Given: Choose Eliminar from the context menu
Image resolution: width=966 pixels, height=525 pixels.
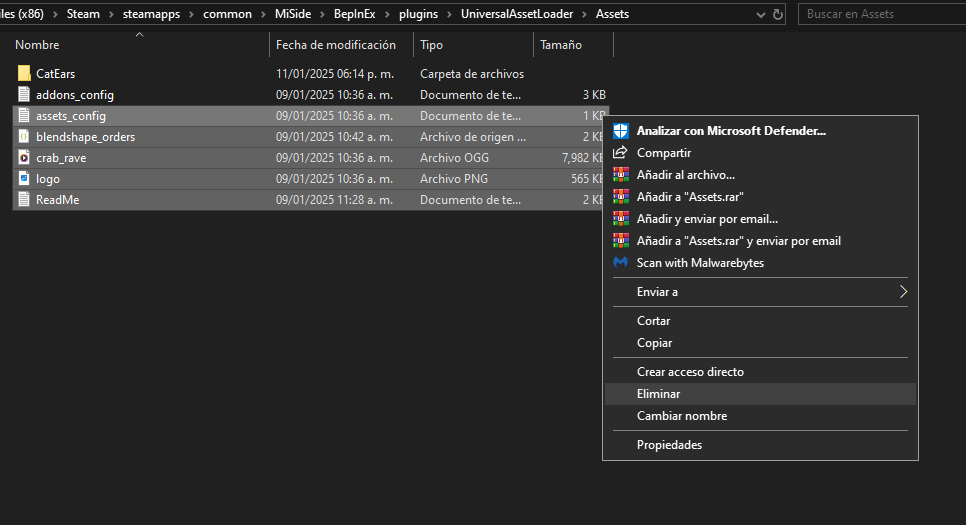Looking at the screenshot, I should tap(658, 394).
